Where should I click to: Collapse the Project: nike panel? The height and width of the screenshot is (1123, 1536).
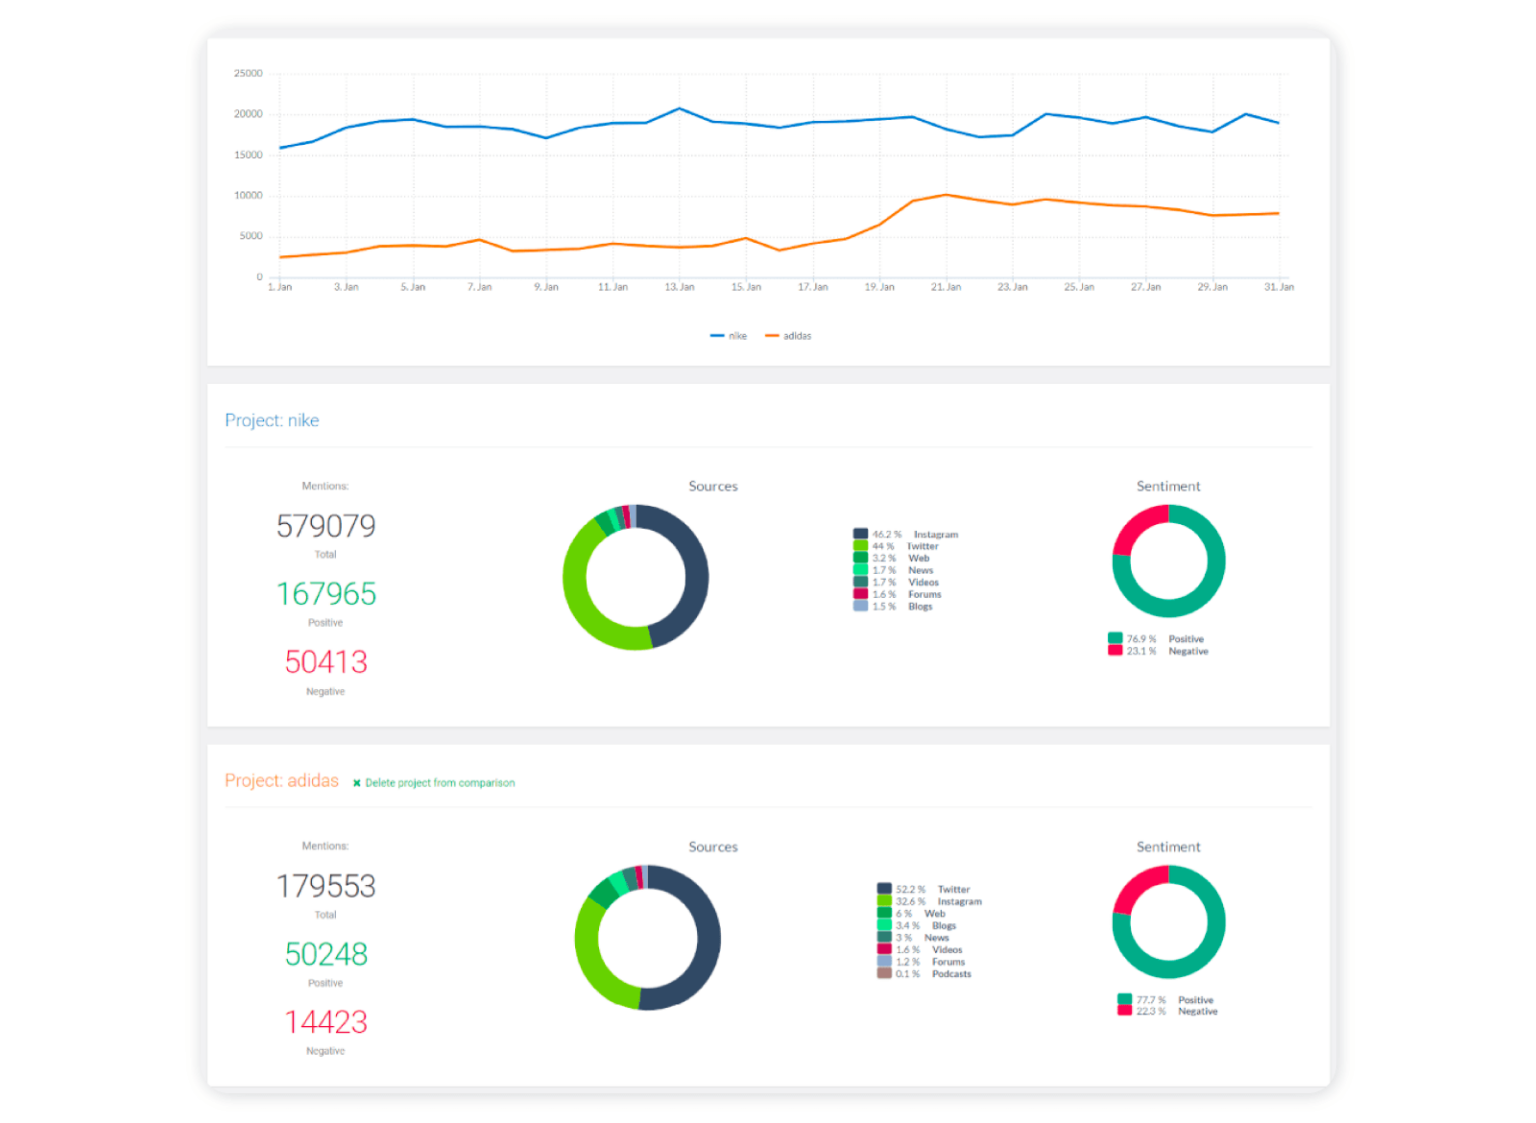point(271,420)
